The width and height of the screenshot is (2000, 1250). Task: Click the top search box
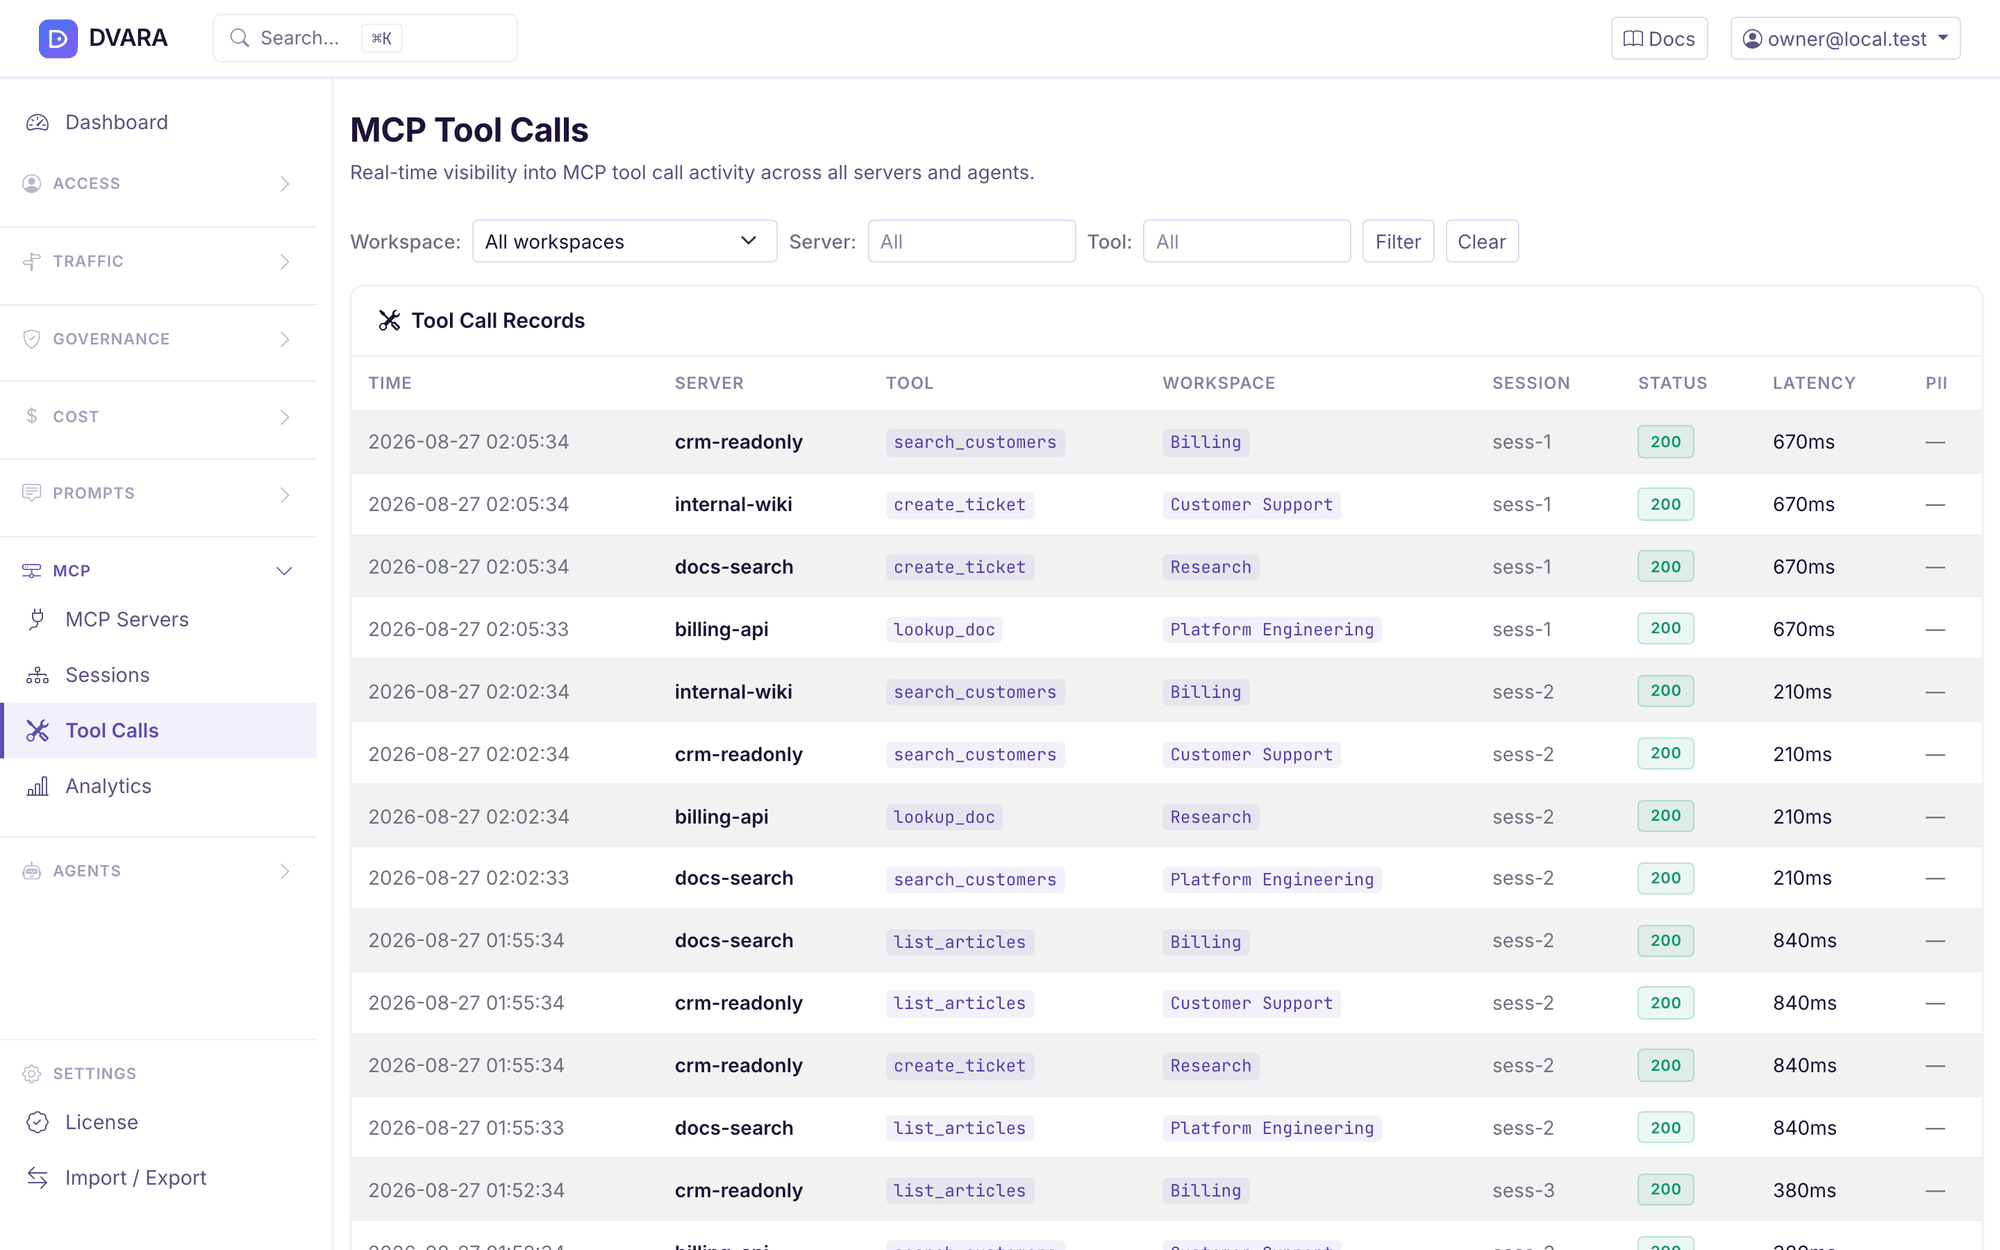click(x=365, y=38)
